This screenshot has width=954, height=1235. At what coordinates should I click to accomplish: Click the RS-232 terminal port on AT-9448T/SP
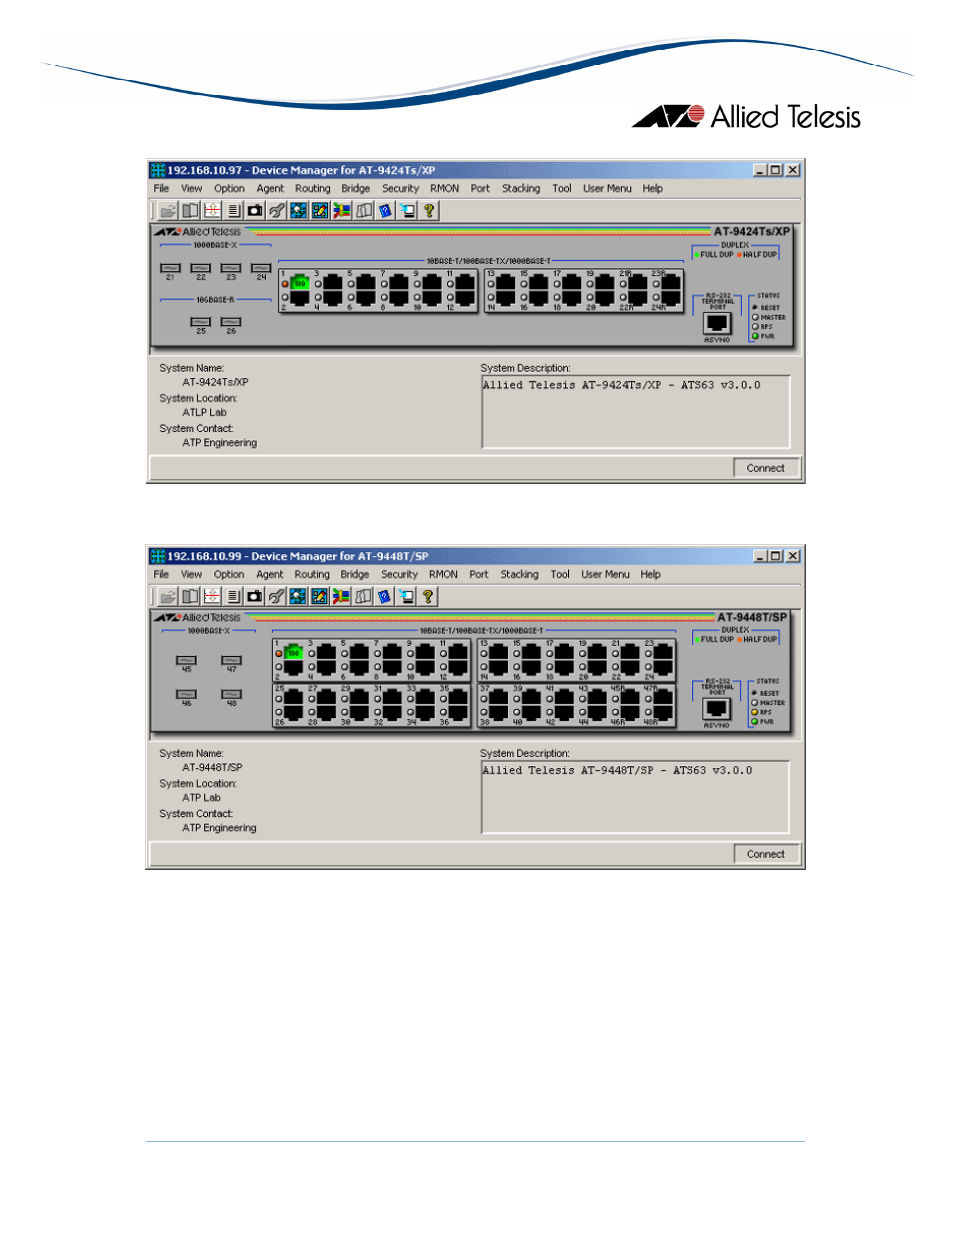717,709
